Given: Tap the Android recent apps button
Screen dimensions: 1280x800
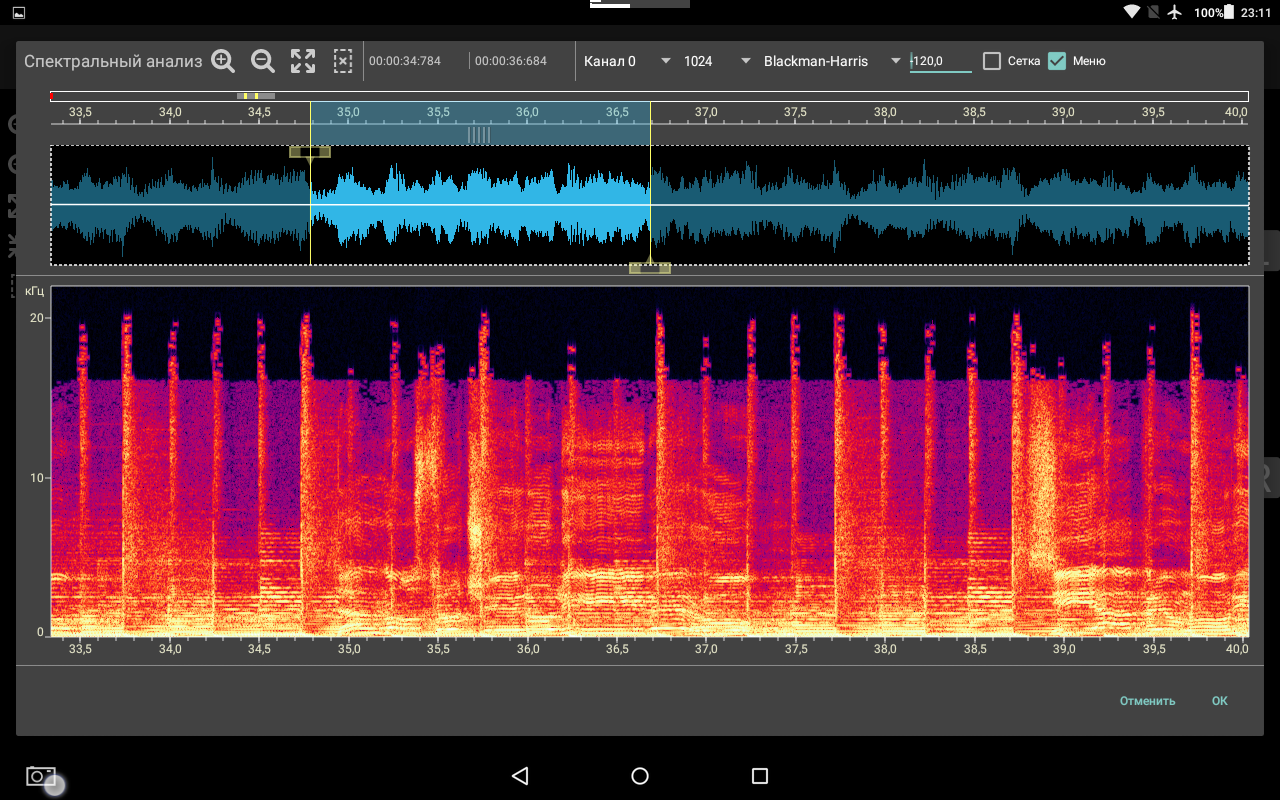Looking at the screenshot, I should (760, 776).
